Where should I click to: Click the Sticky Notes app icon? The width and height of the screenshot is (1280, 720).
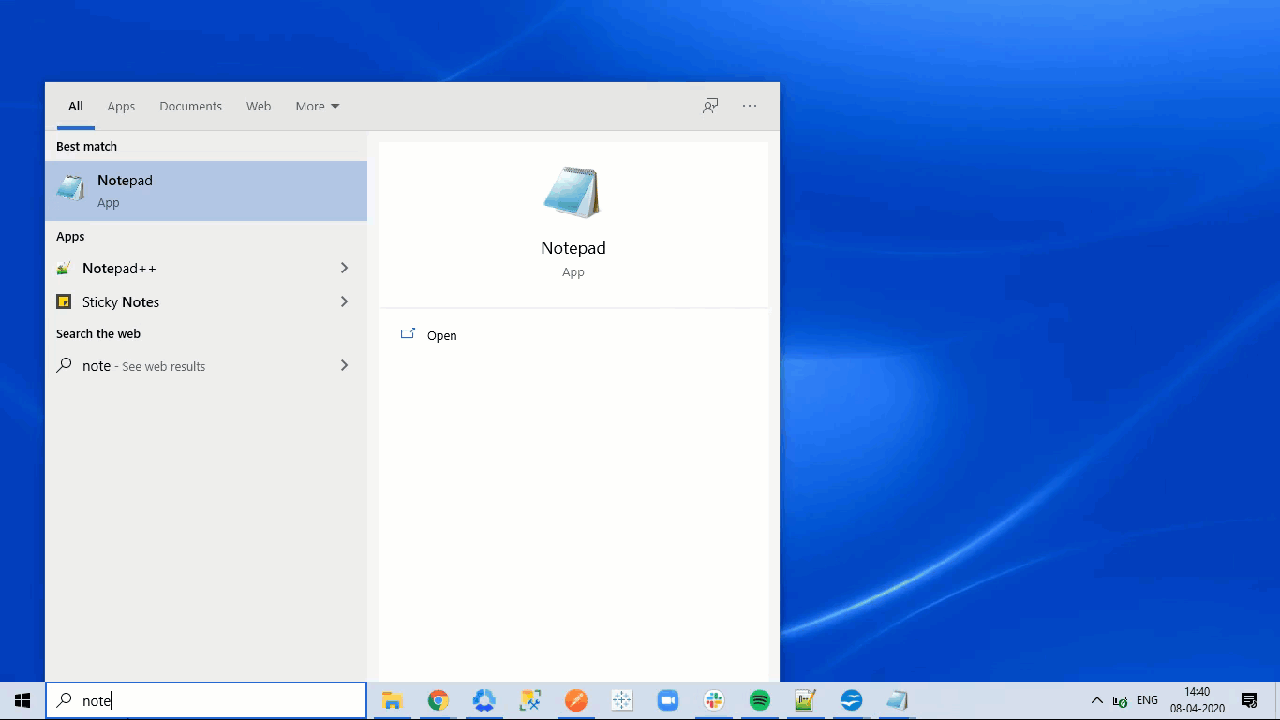click(x=64, y=302)
